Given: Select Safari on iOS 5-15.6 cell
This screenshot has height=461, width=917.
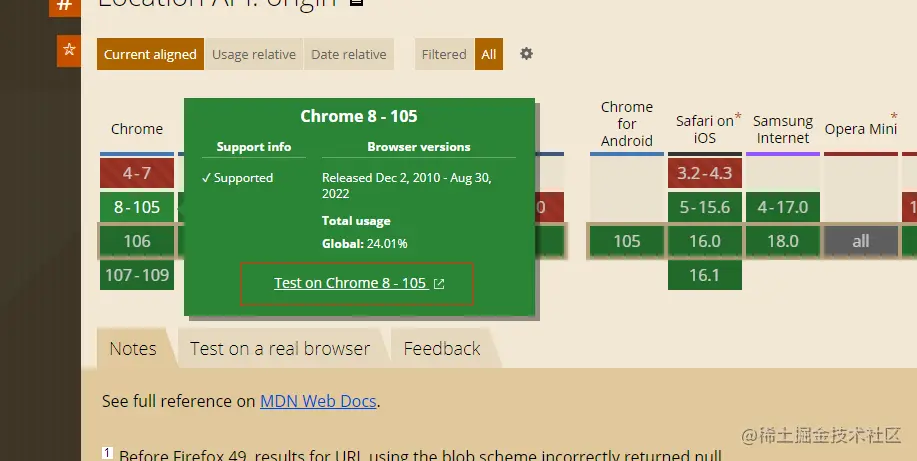Looking at the screenshot, I should tap(705, 207).
